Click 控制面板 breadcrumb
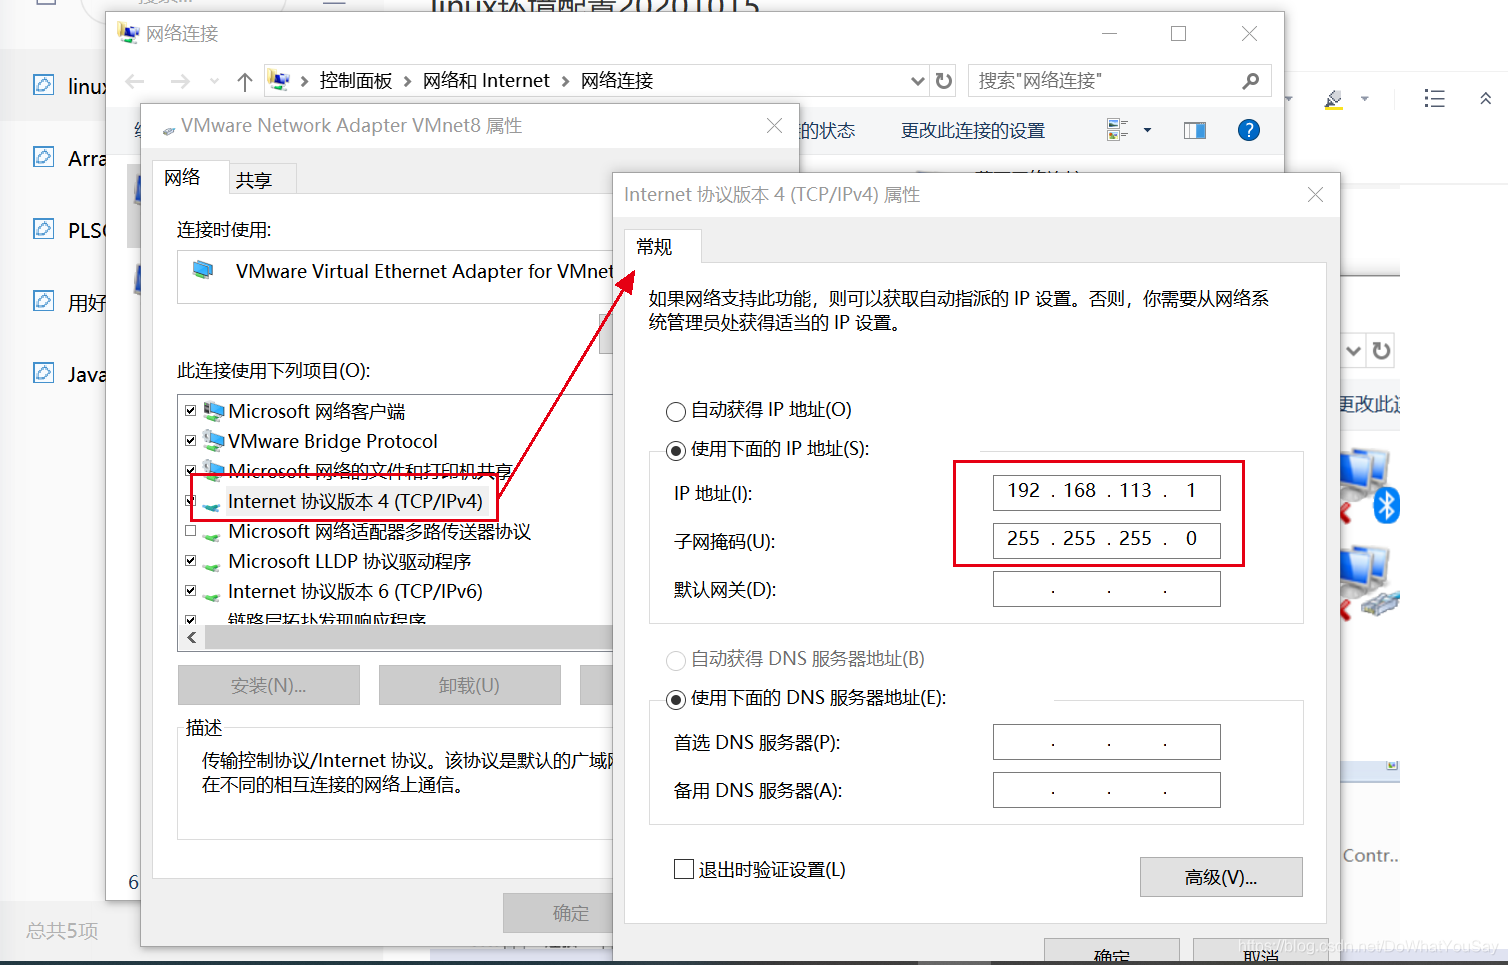The width and height of the screenshot is (1508, 965). tap(356, 81)
